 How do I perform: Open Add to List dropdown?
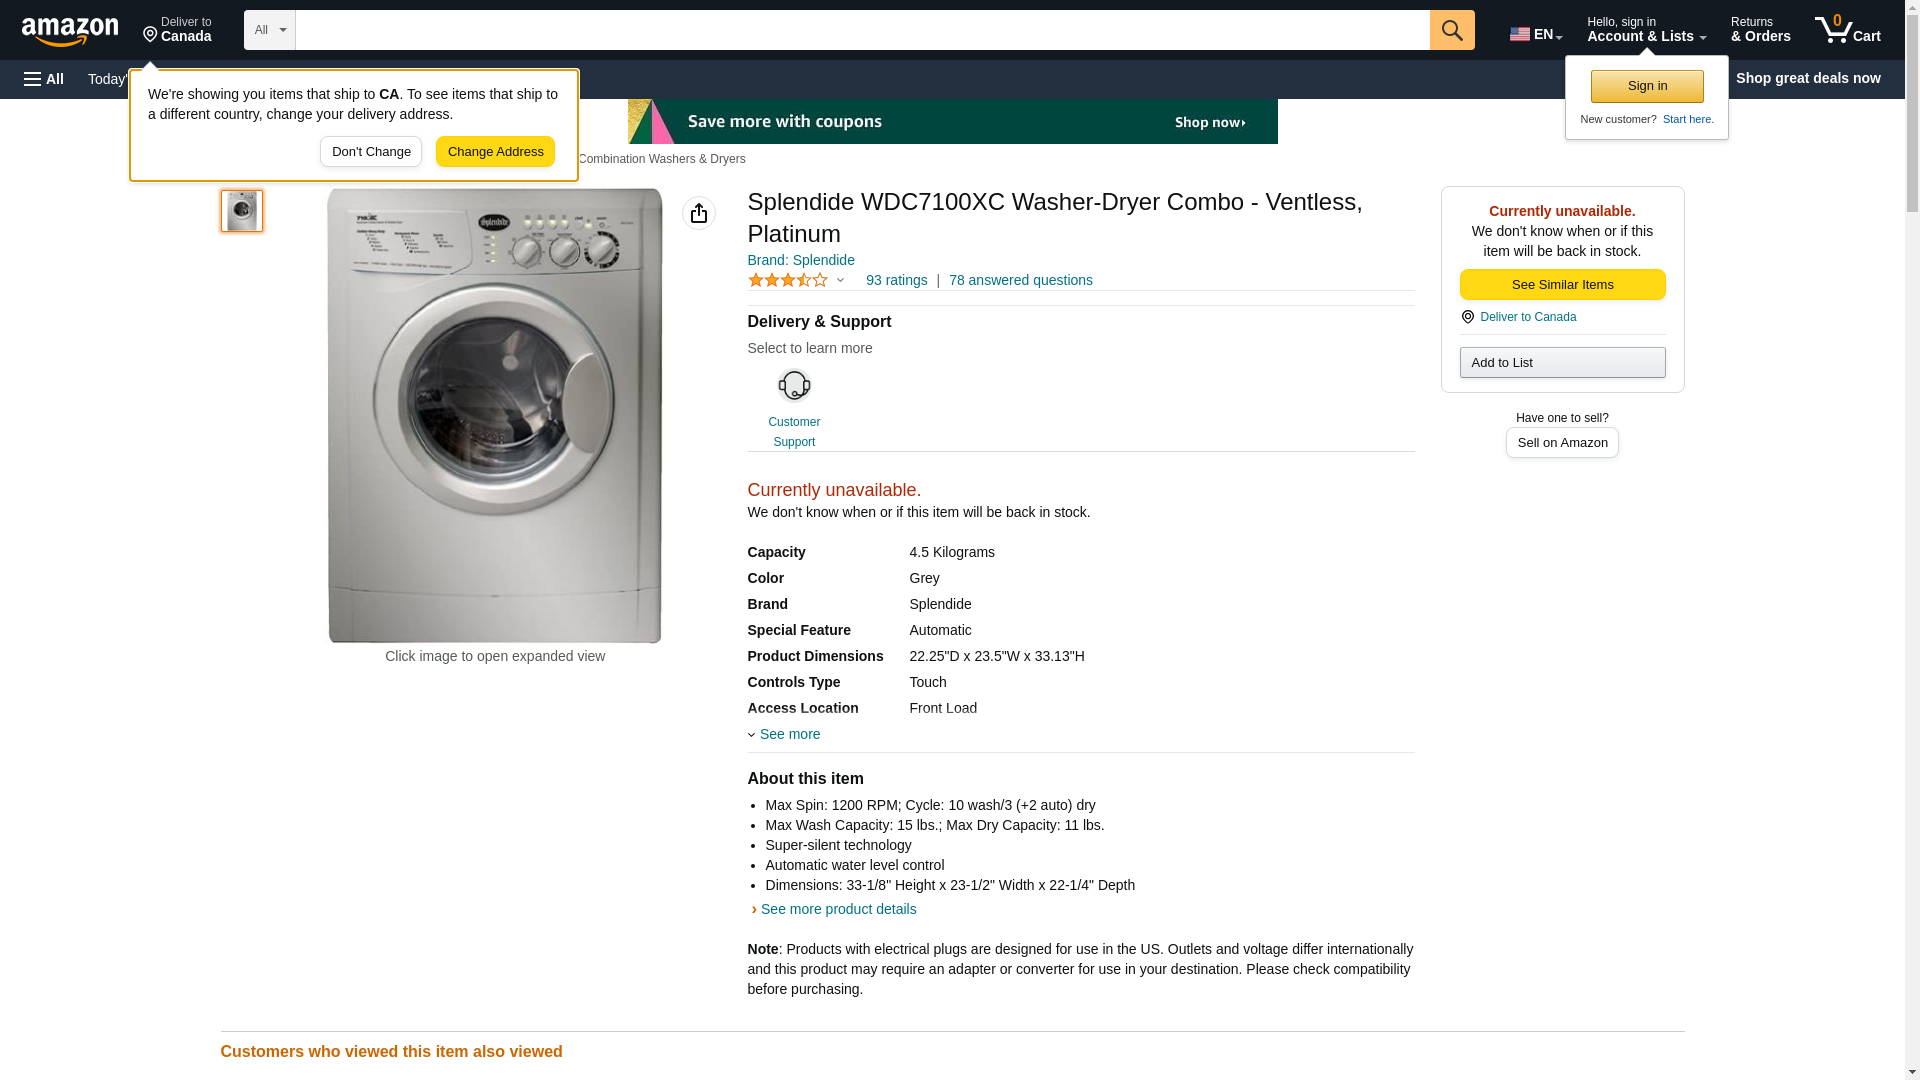tap(1562, 363)
